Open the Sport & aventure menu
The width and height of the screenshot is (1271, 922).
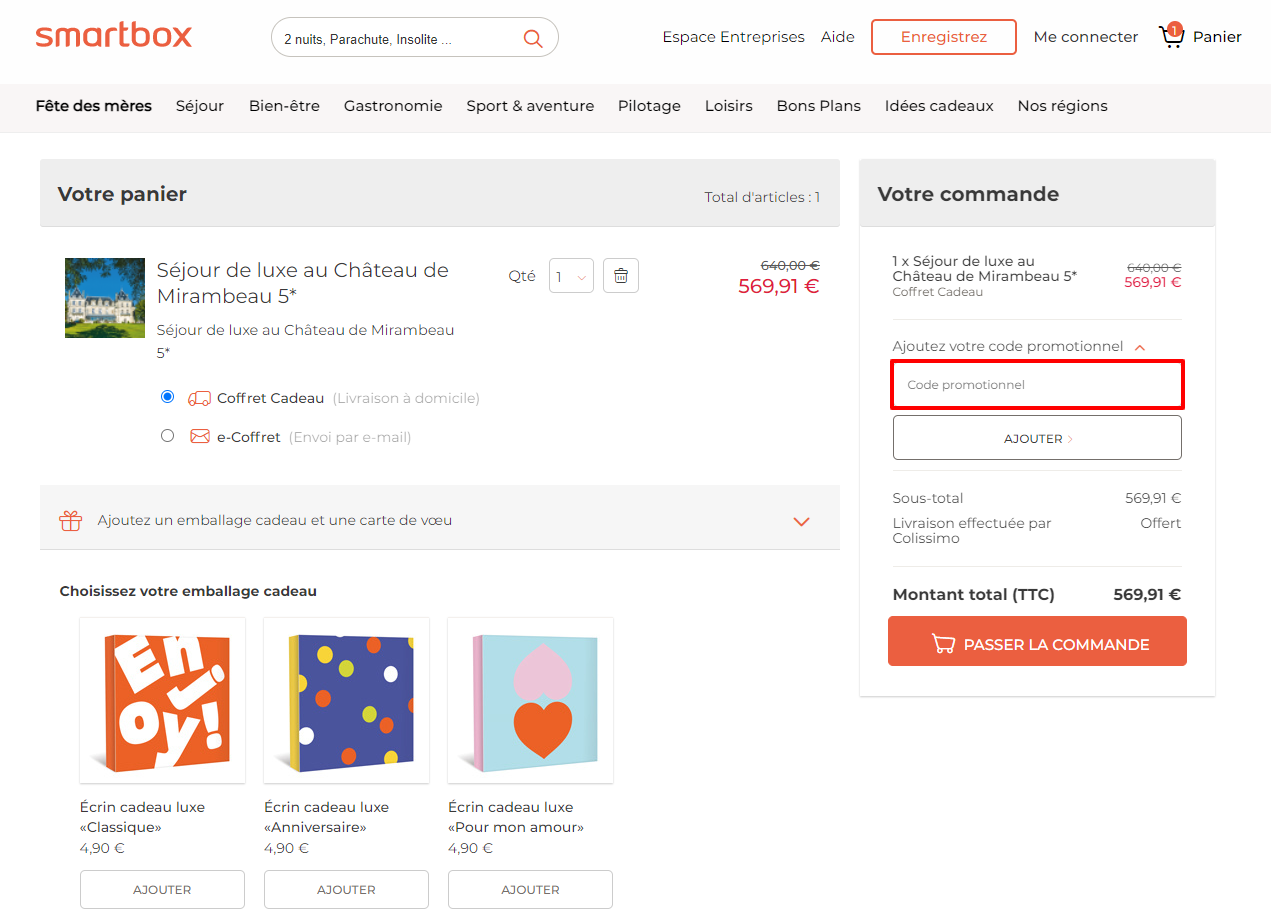530,106
